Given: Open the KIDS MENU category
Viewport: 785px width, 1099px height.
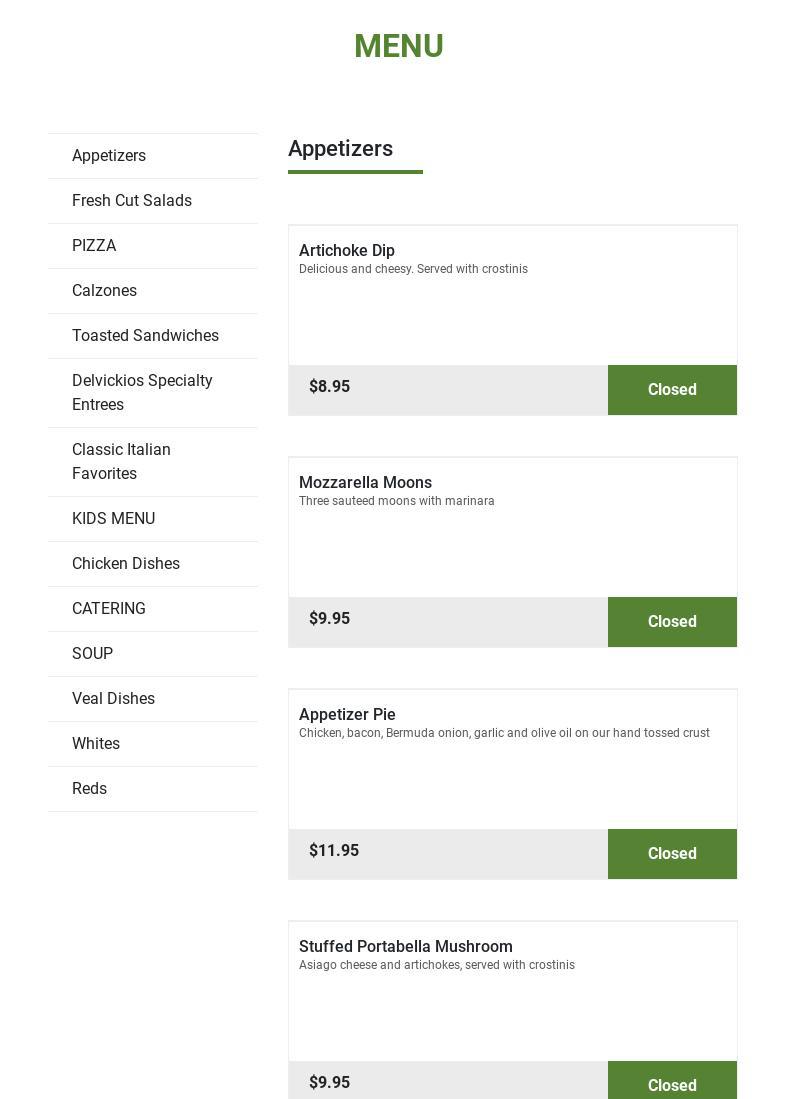Looking at the screenshot, I should [x=113, y=519].
